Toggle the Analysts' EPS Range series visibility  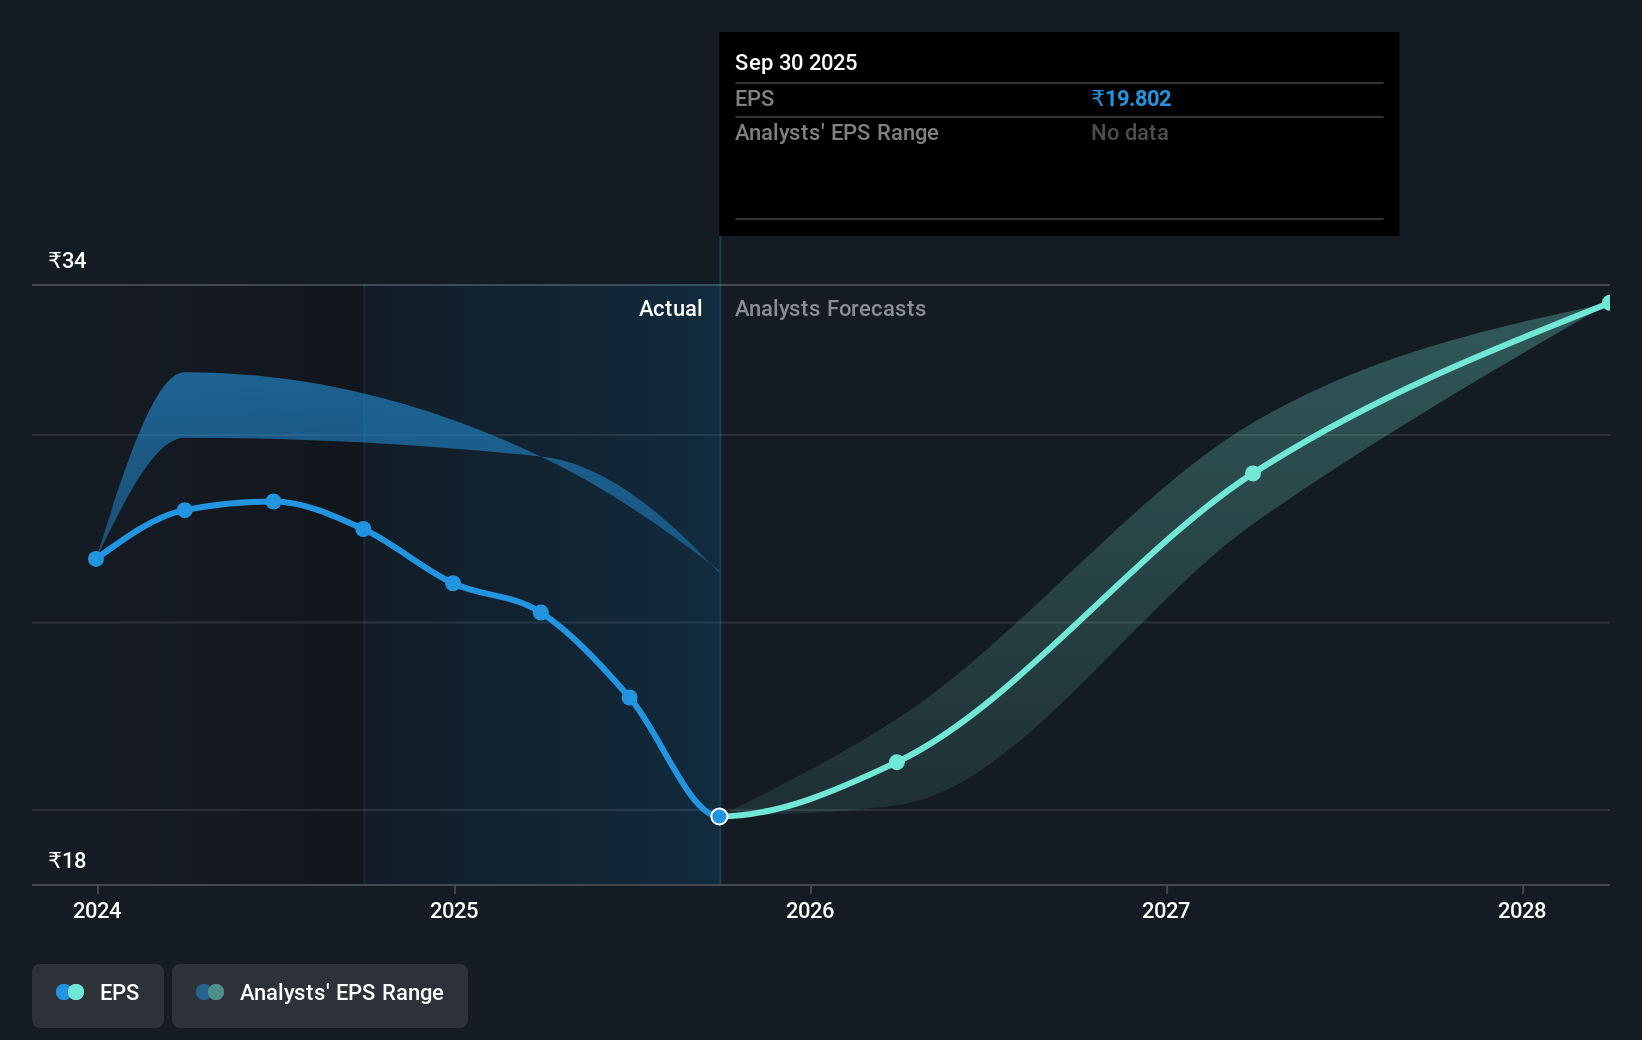[x=320, y=994]
